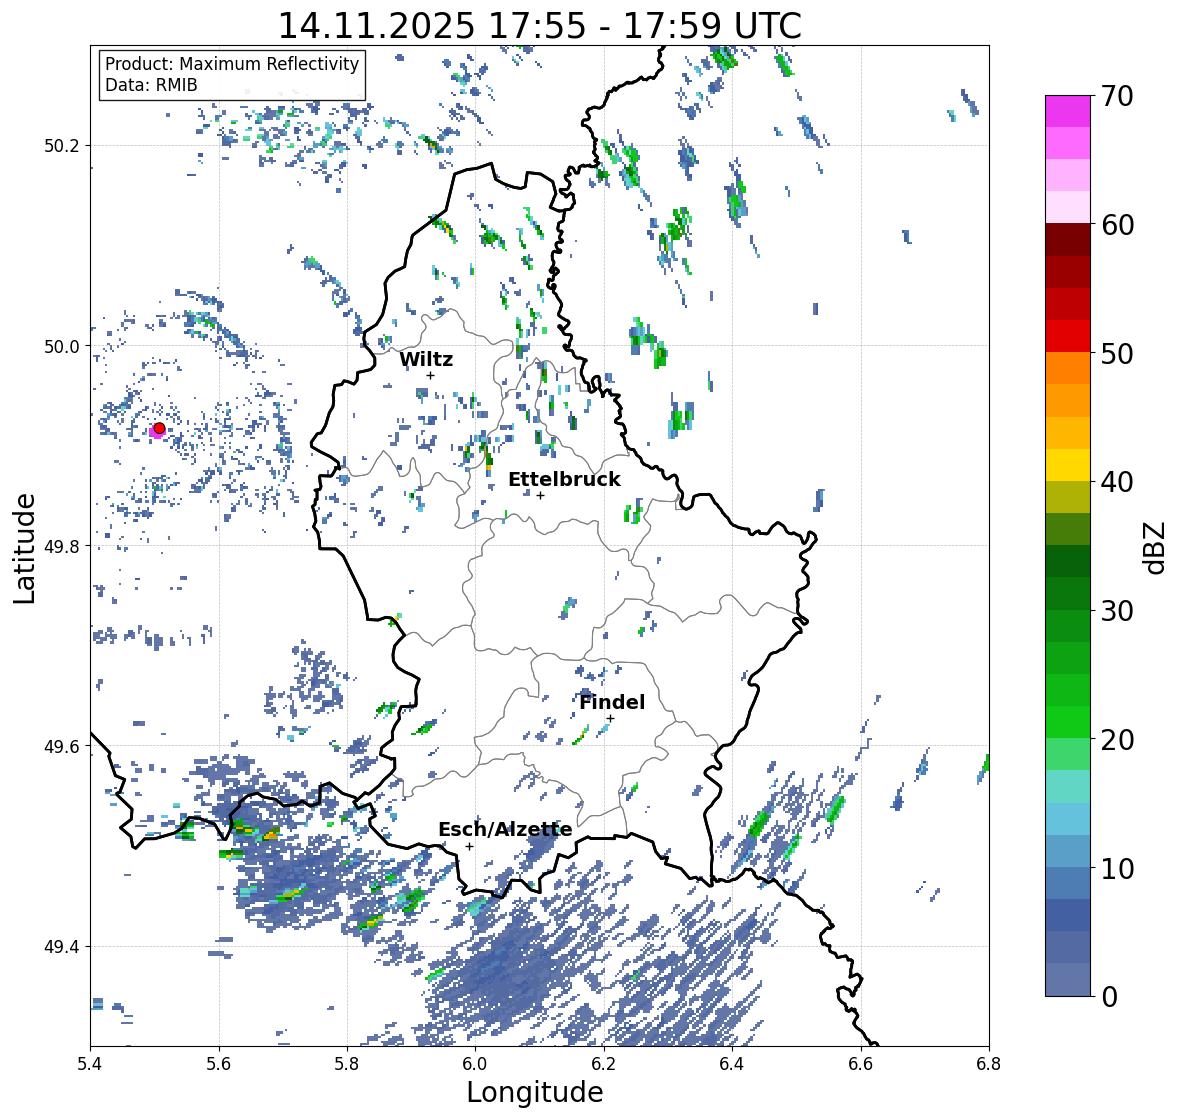
Task: Click the latitude tick label 50.0
Action: (62, 347)
